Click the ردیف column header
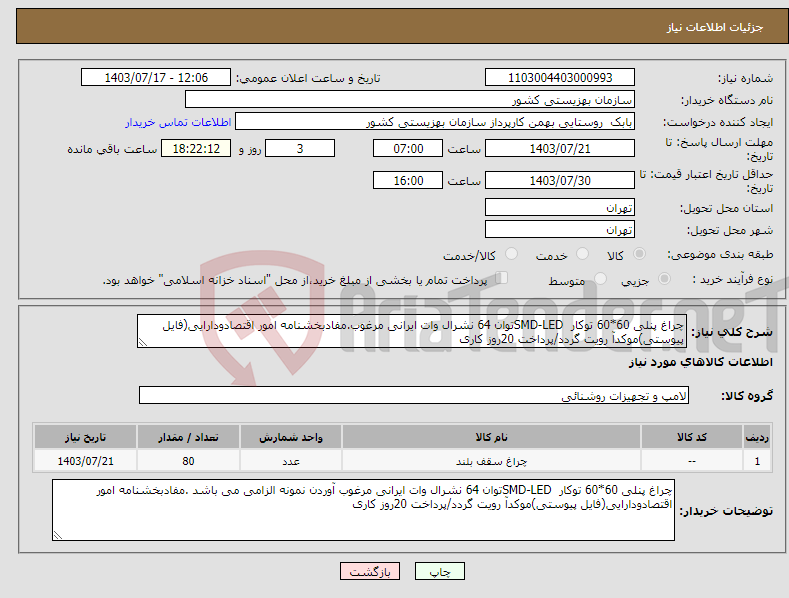This screenshot has height=598, width=789. pos(757,437)
